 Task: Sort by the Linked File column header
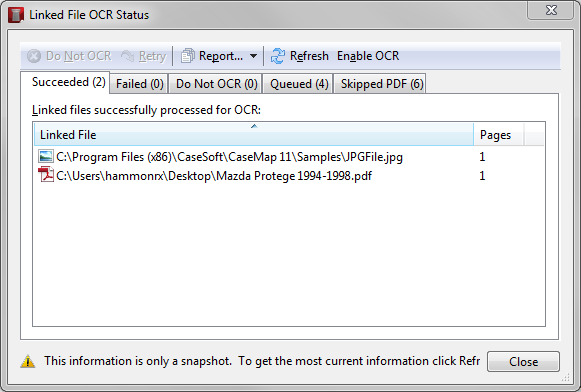(254, 134)
